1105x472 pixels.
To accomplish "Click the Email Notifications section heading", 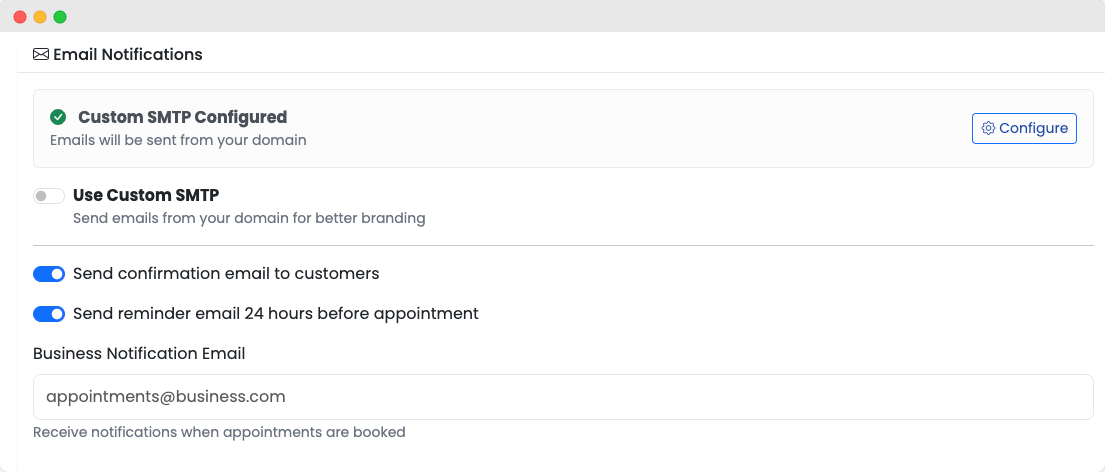I will [128, 55].
